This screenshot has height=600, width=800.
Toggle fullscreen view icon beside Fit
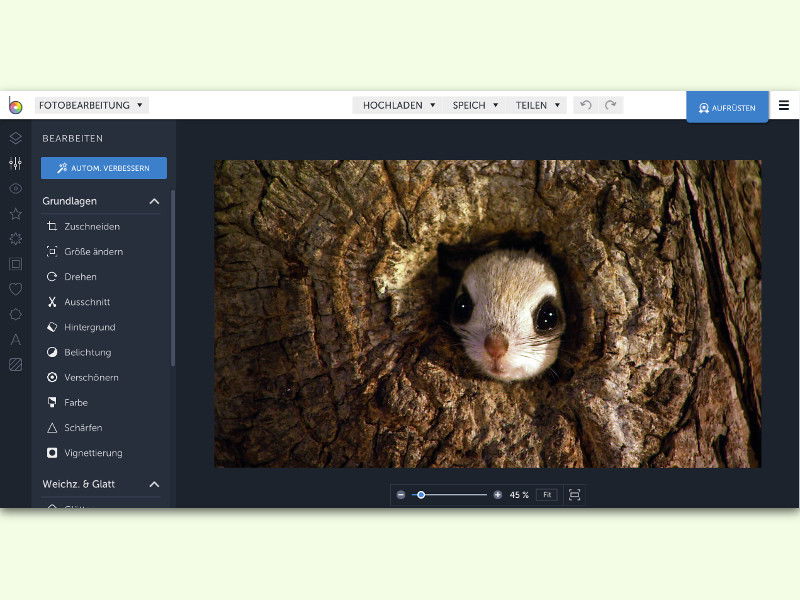pyautogui.click(x=574, y=495)
